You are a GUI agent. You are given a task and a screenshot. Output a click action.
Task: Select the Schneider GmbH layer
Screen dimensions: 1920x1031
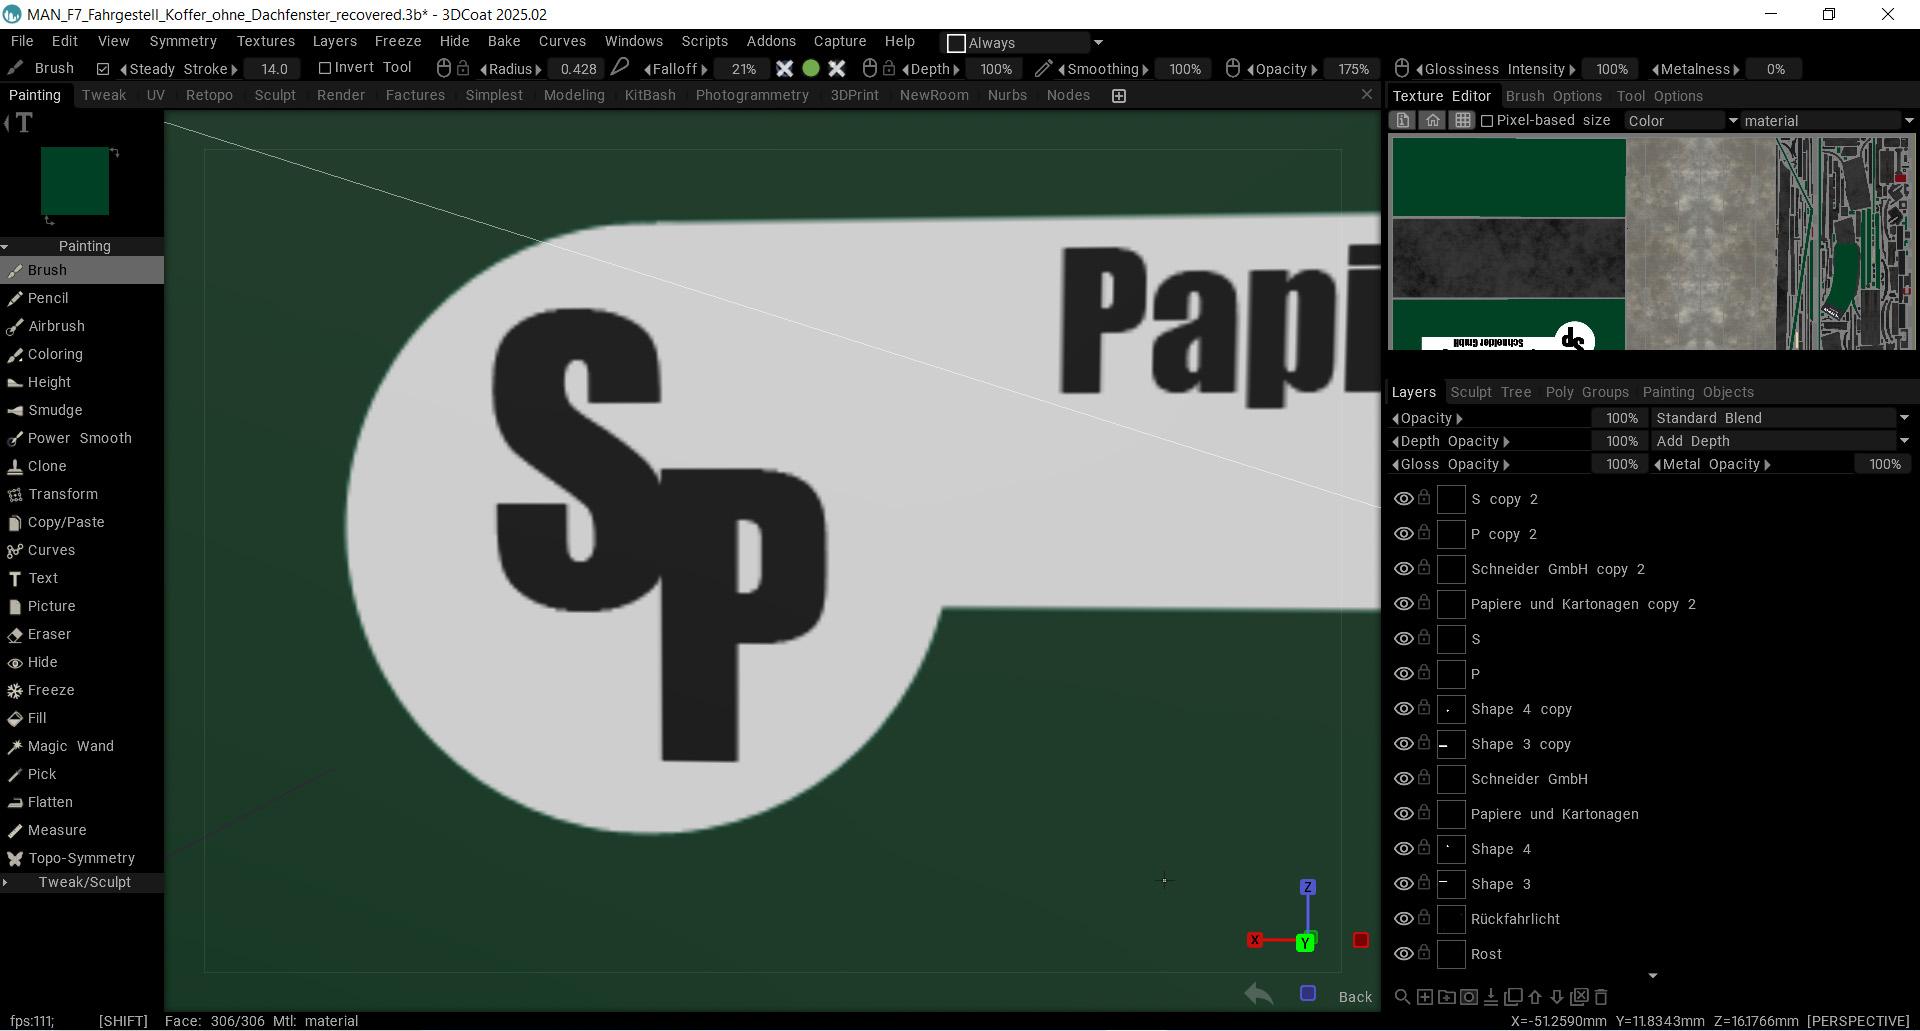pos(1529,779)
